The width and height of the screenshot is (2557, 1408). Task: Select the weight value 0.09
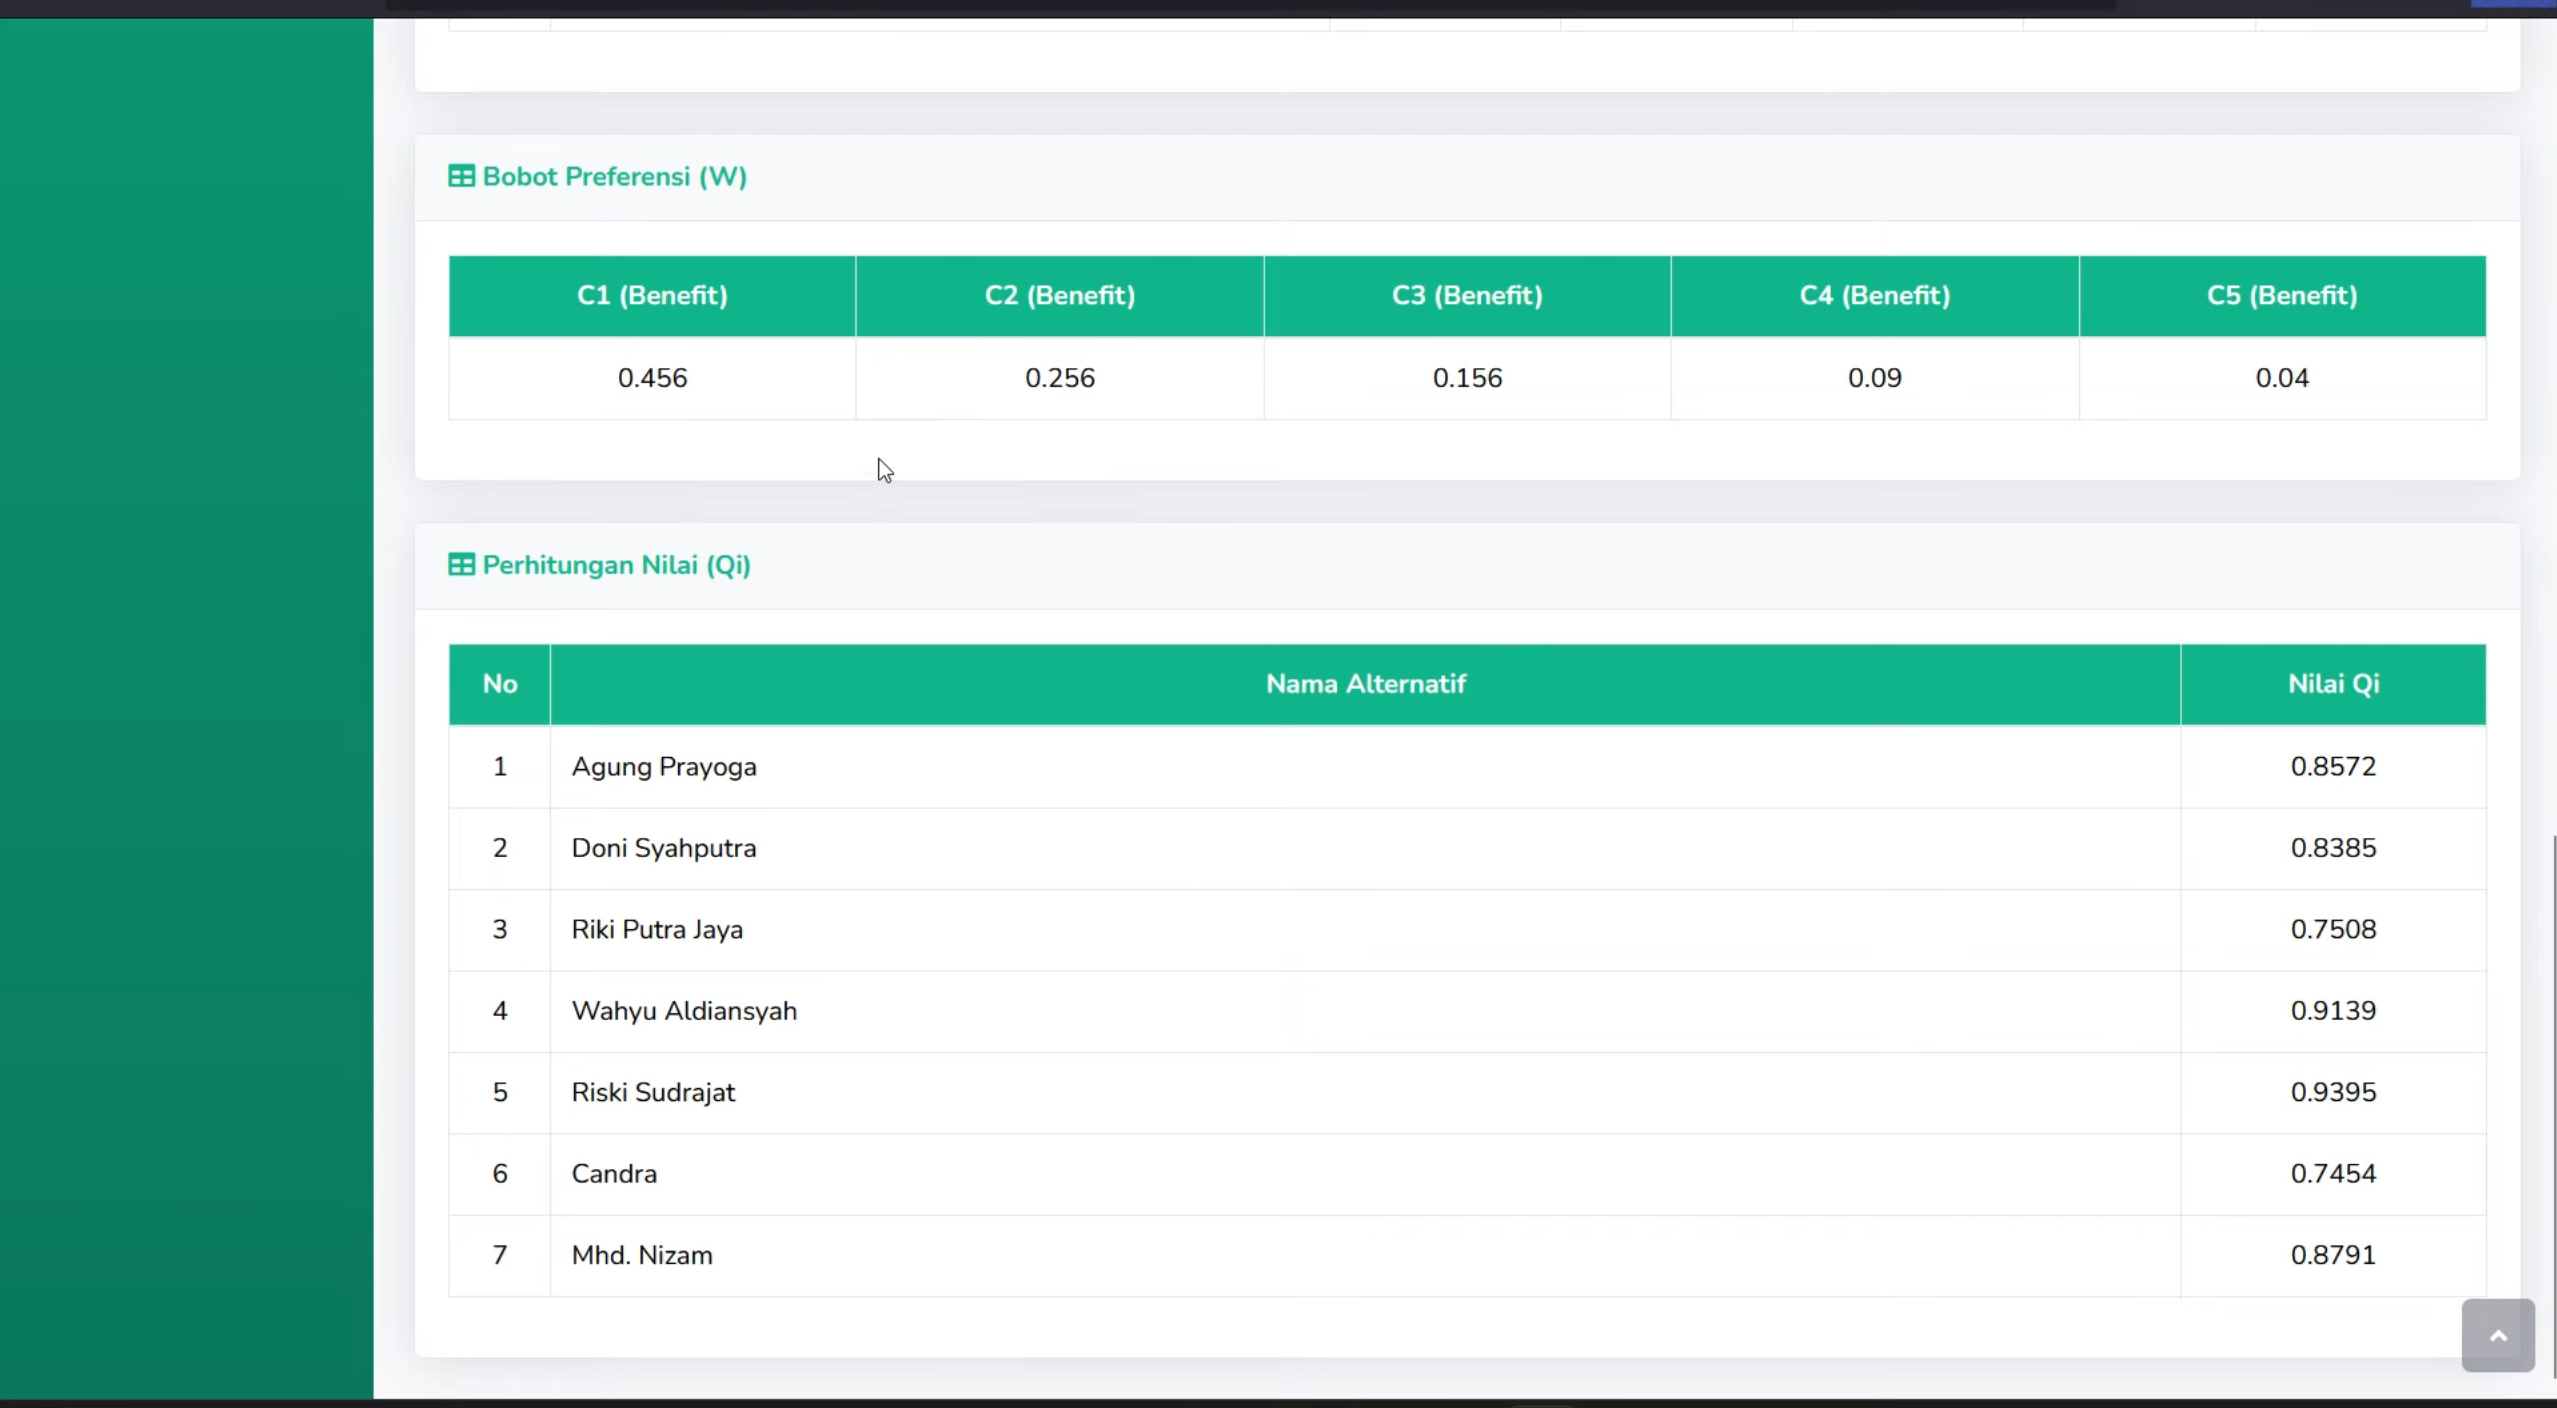(x=1875, y=378)
